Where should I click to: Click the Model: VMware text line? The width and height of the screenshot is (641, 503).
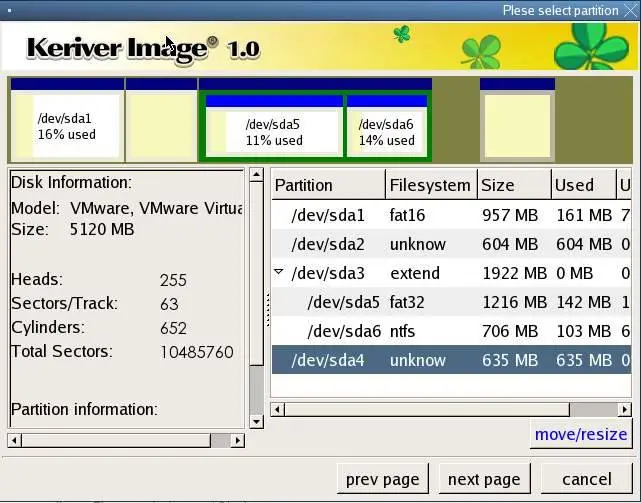[127, 208]
